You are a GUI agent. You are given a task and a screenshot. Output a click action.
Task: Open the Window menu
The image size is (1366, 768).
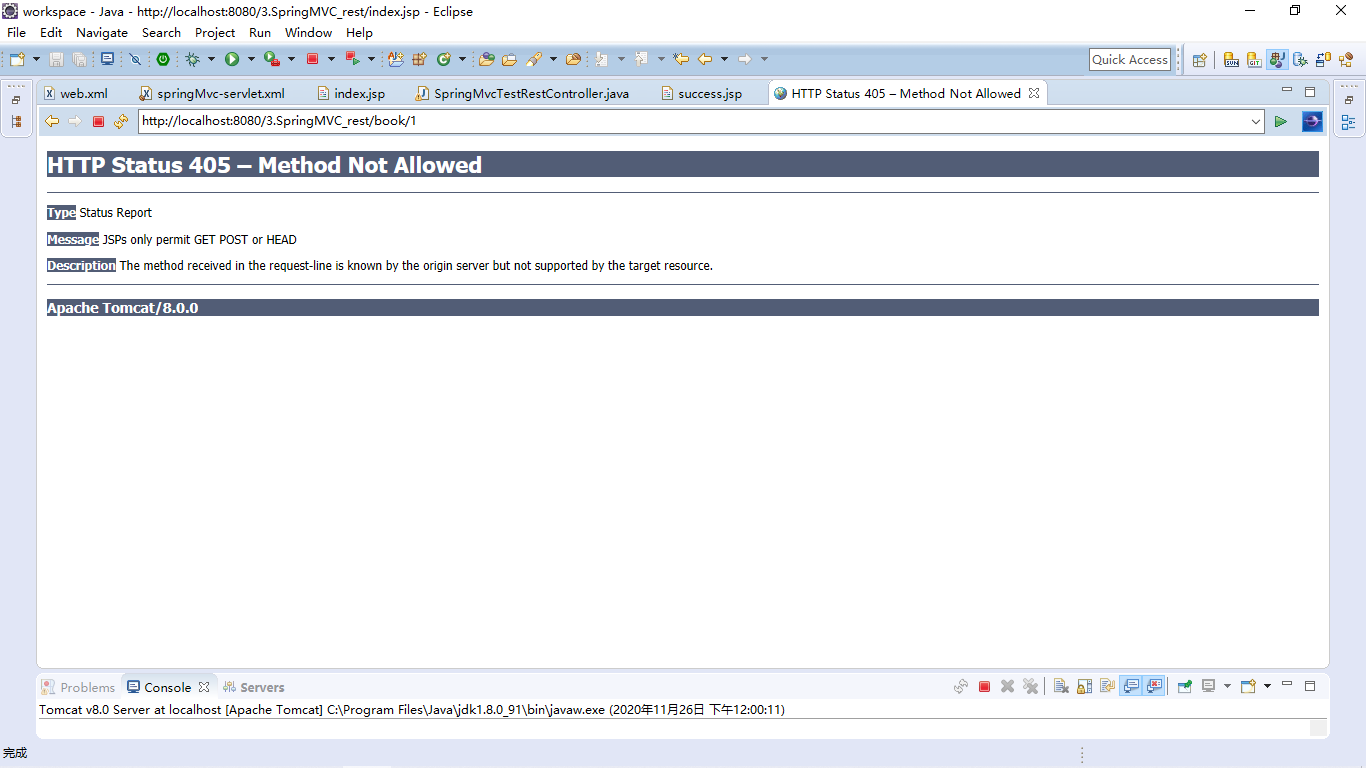pos(309,33)
